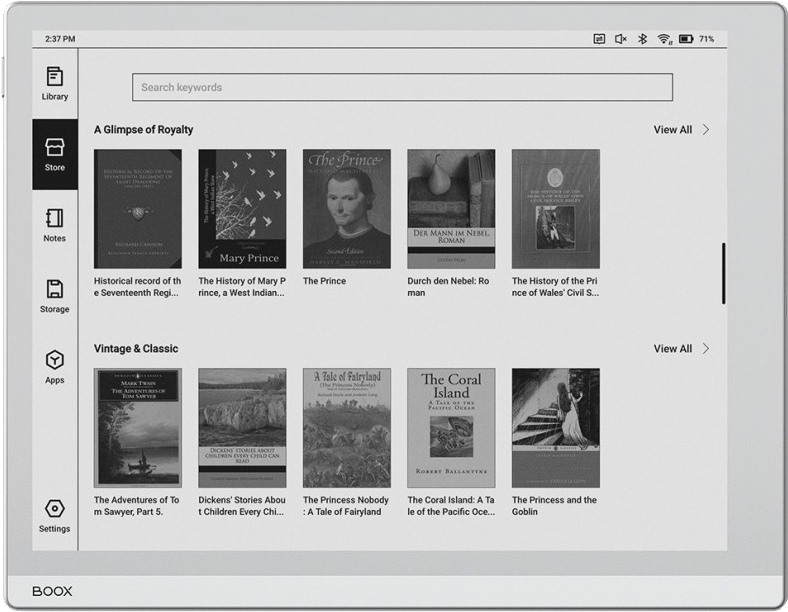788x612 pixels.
Task: Click title 'The Princess and the Goblin'
Action: [x=554, y=506]
